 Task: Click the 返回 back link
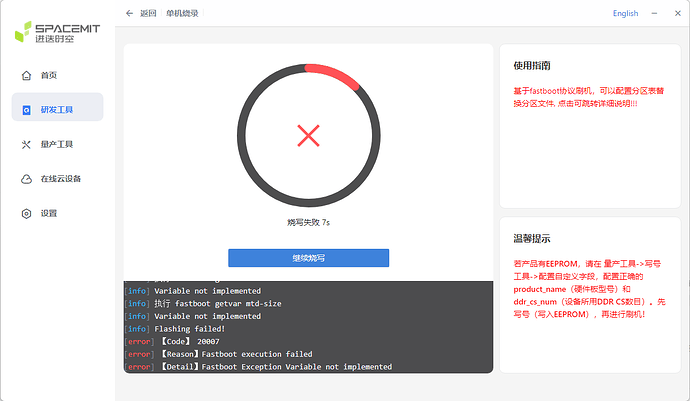pos(148,13)
